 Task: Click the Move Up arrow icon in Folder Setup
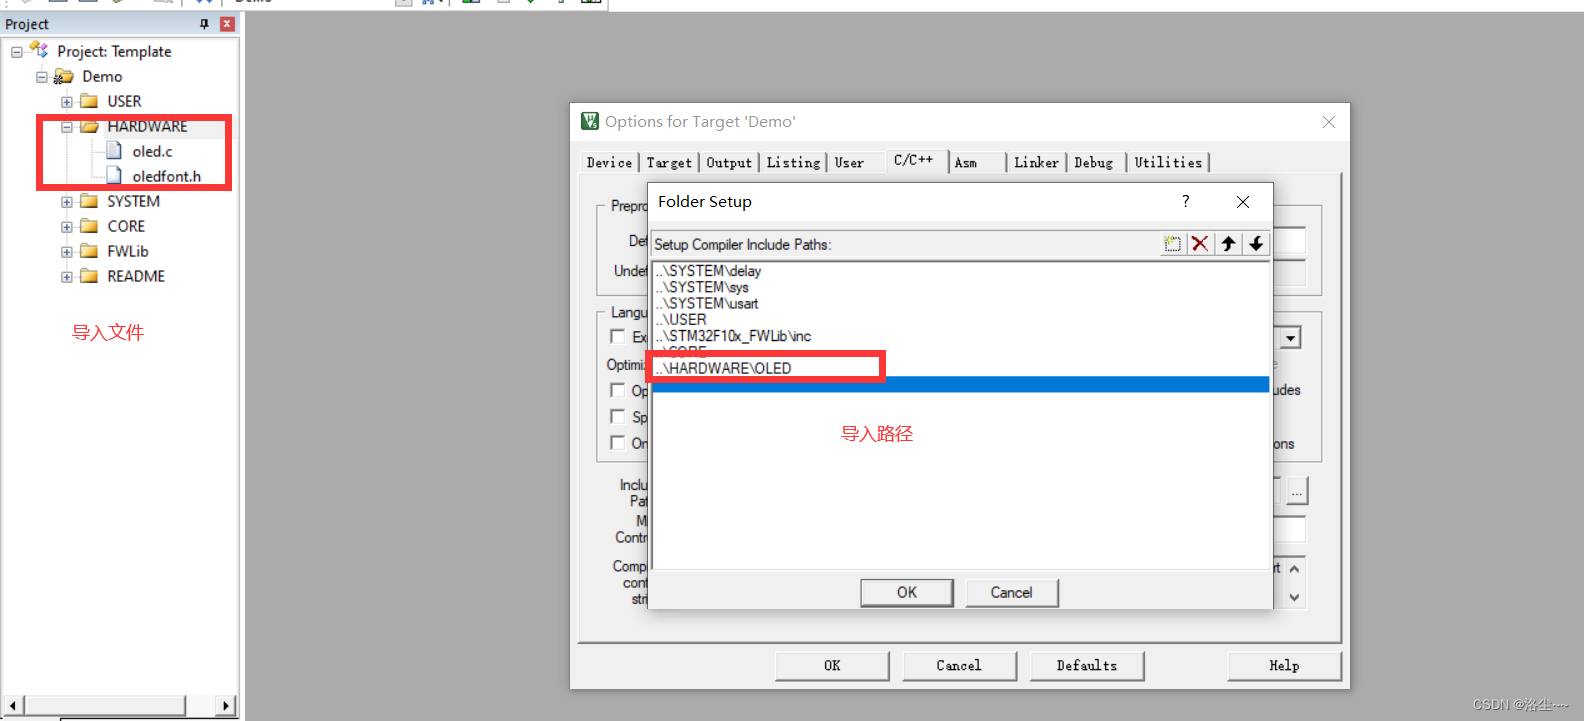(x=1228, y=243)
